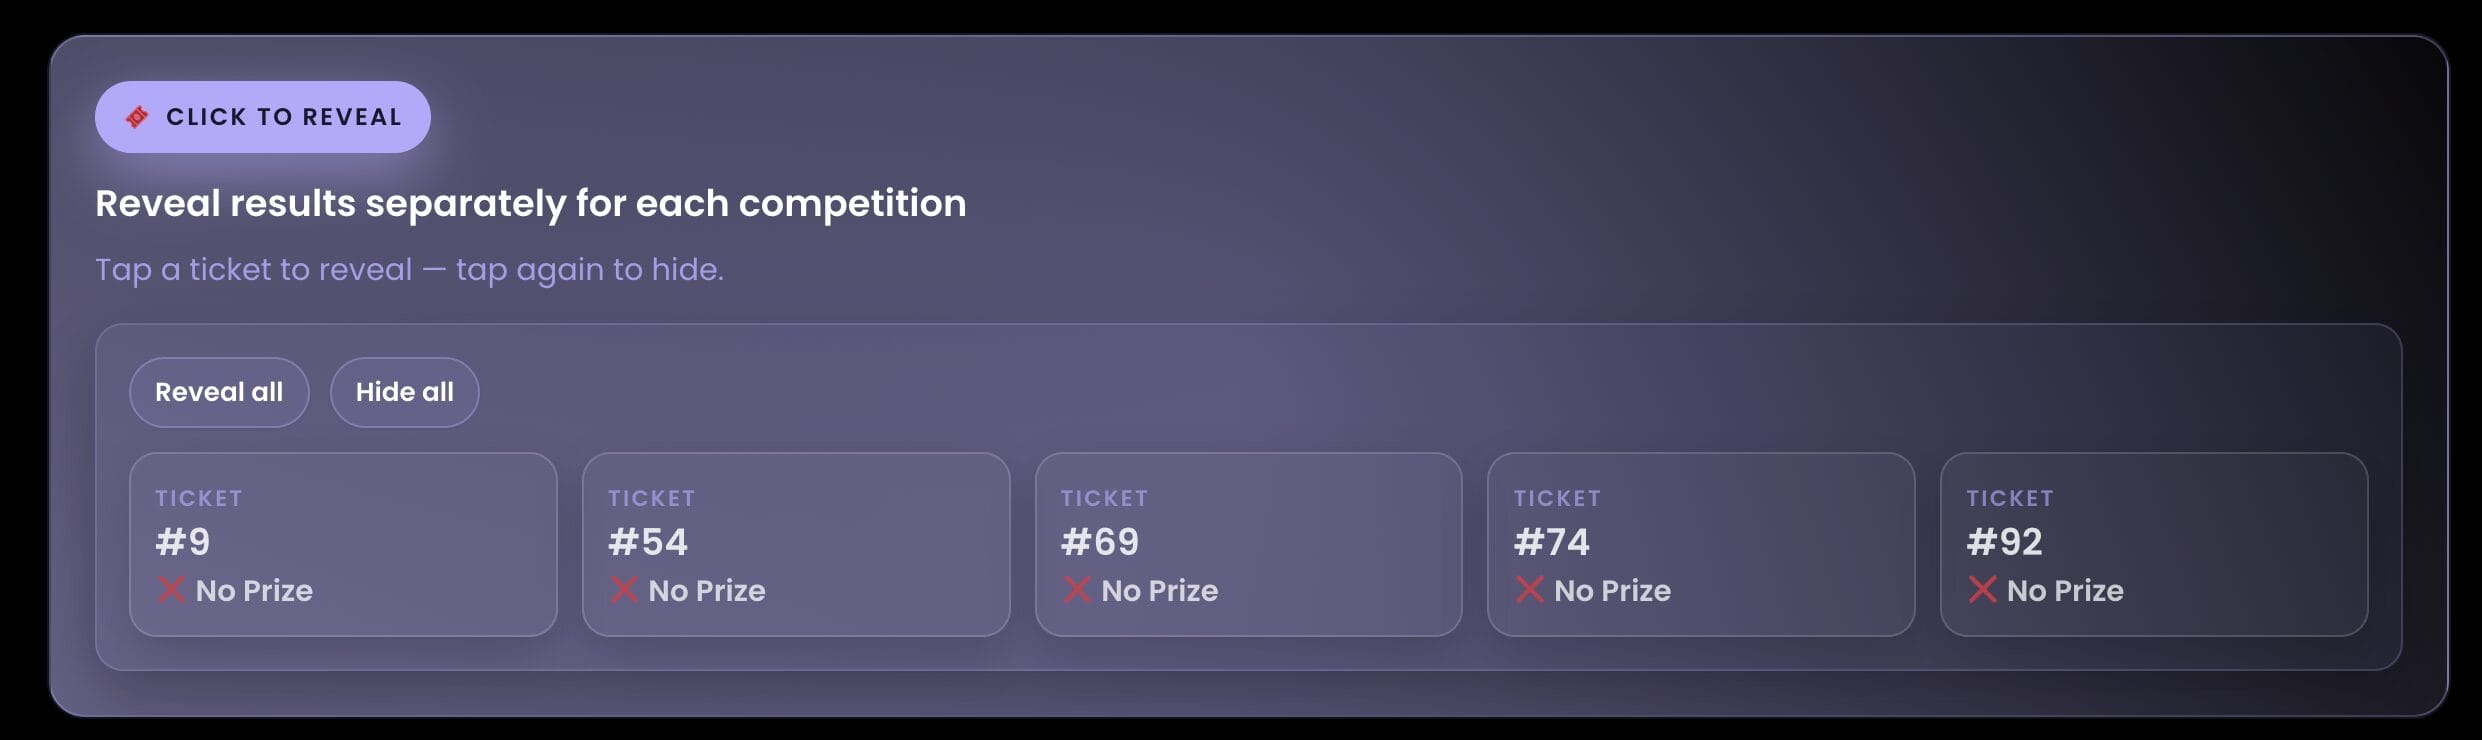Click the "Tap a ticket to reveal" hint text
The width and height of the screenshot is (2482, 740).
coord(409,270)
